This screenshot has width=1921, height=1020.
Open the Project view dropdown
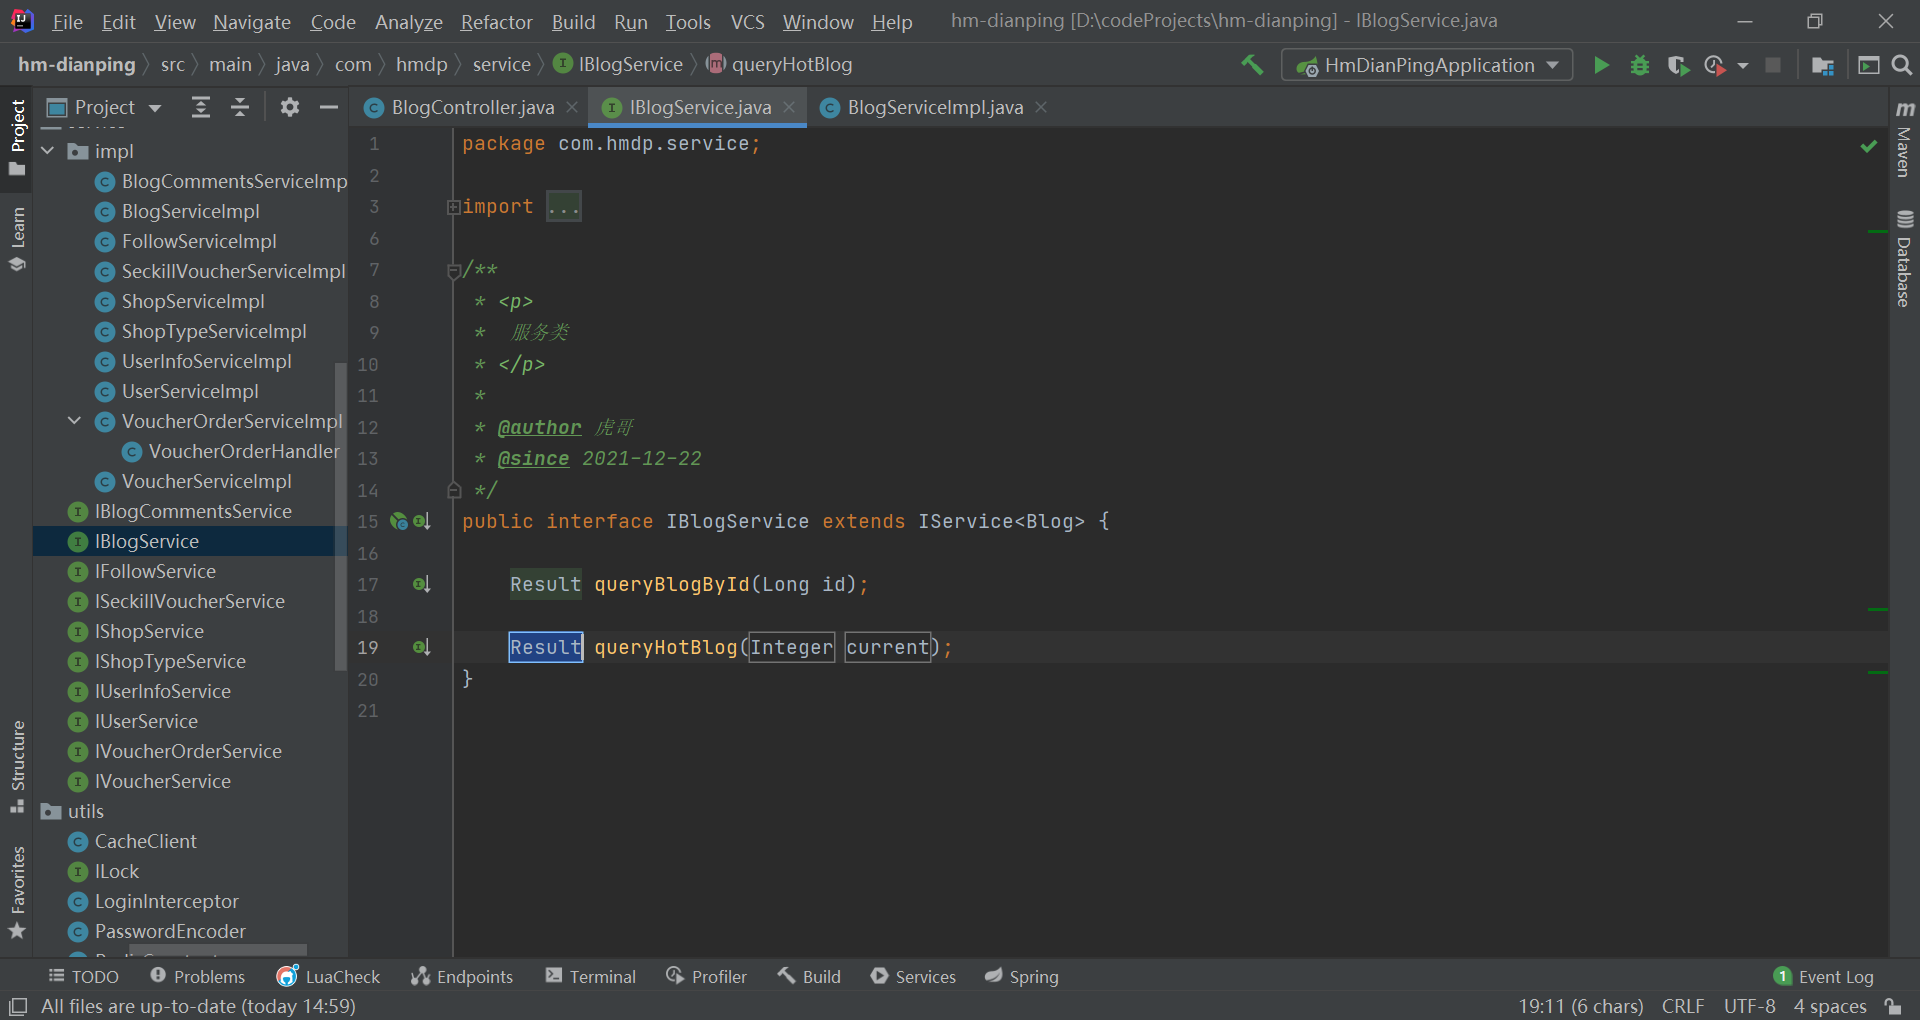coord(155,108)
